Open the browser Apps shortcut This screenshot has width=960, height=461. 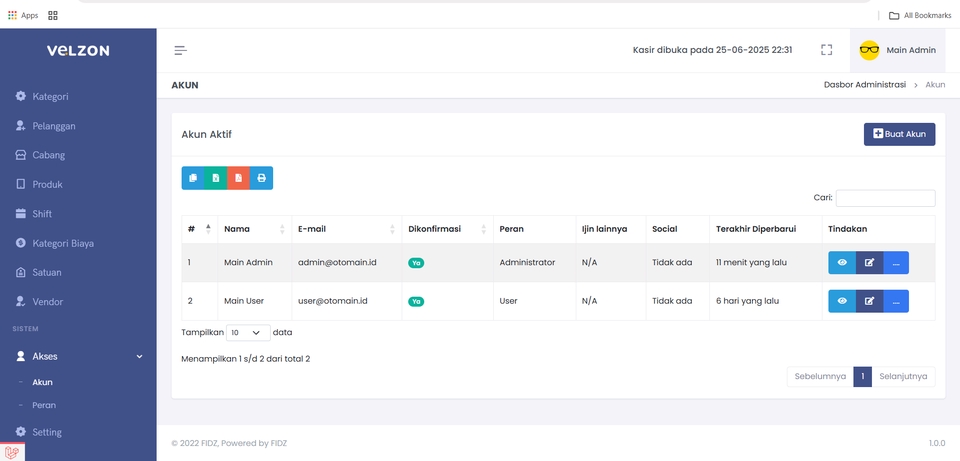pyautogui.click(x=23, y=15)
